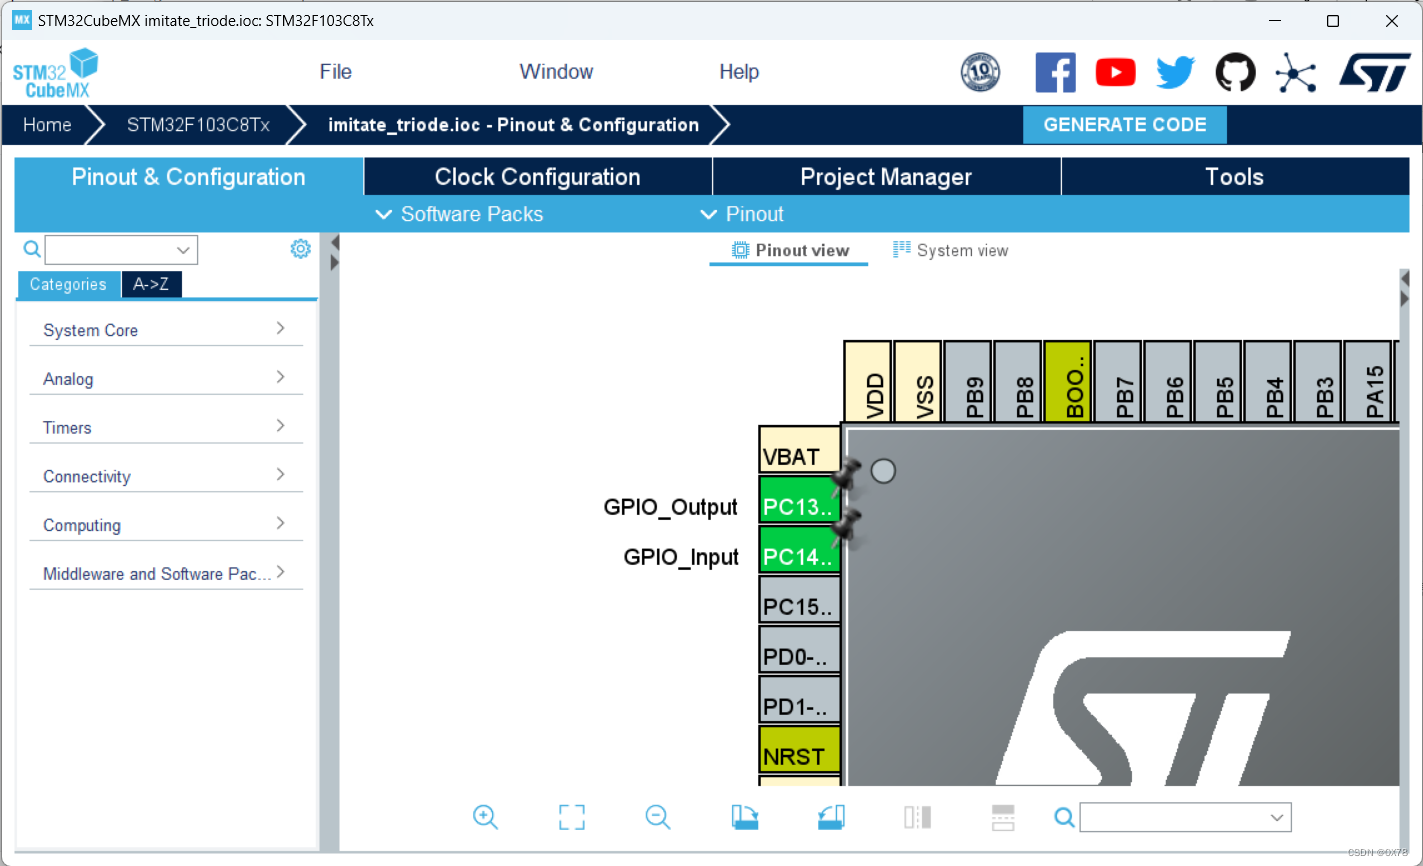Select the PA15 pin on chip
Viewport: 1423px width, 866px height.
[1368, 382]
